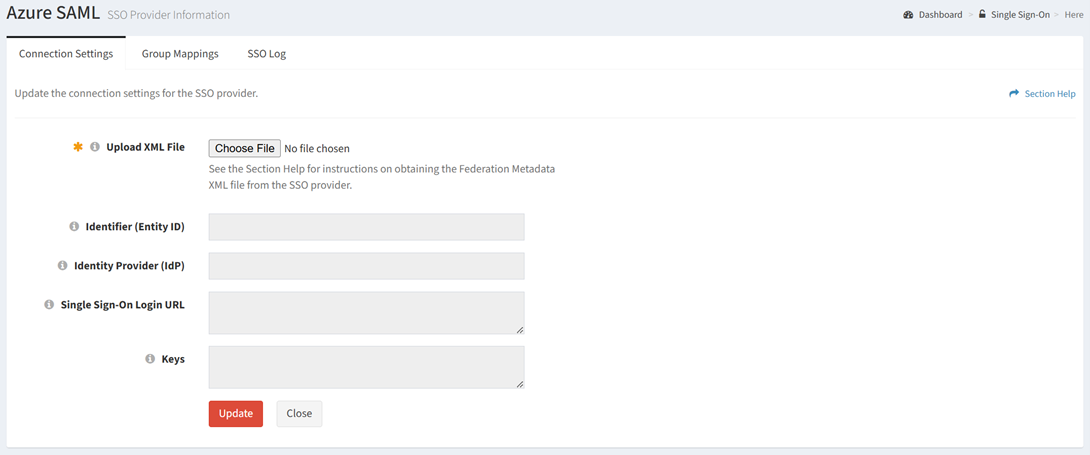Click the info icon beside Single Sign-On Login URL

pos(49,304)
